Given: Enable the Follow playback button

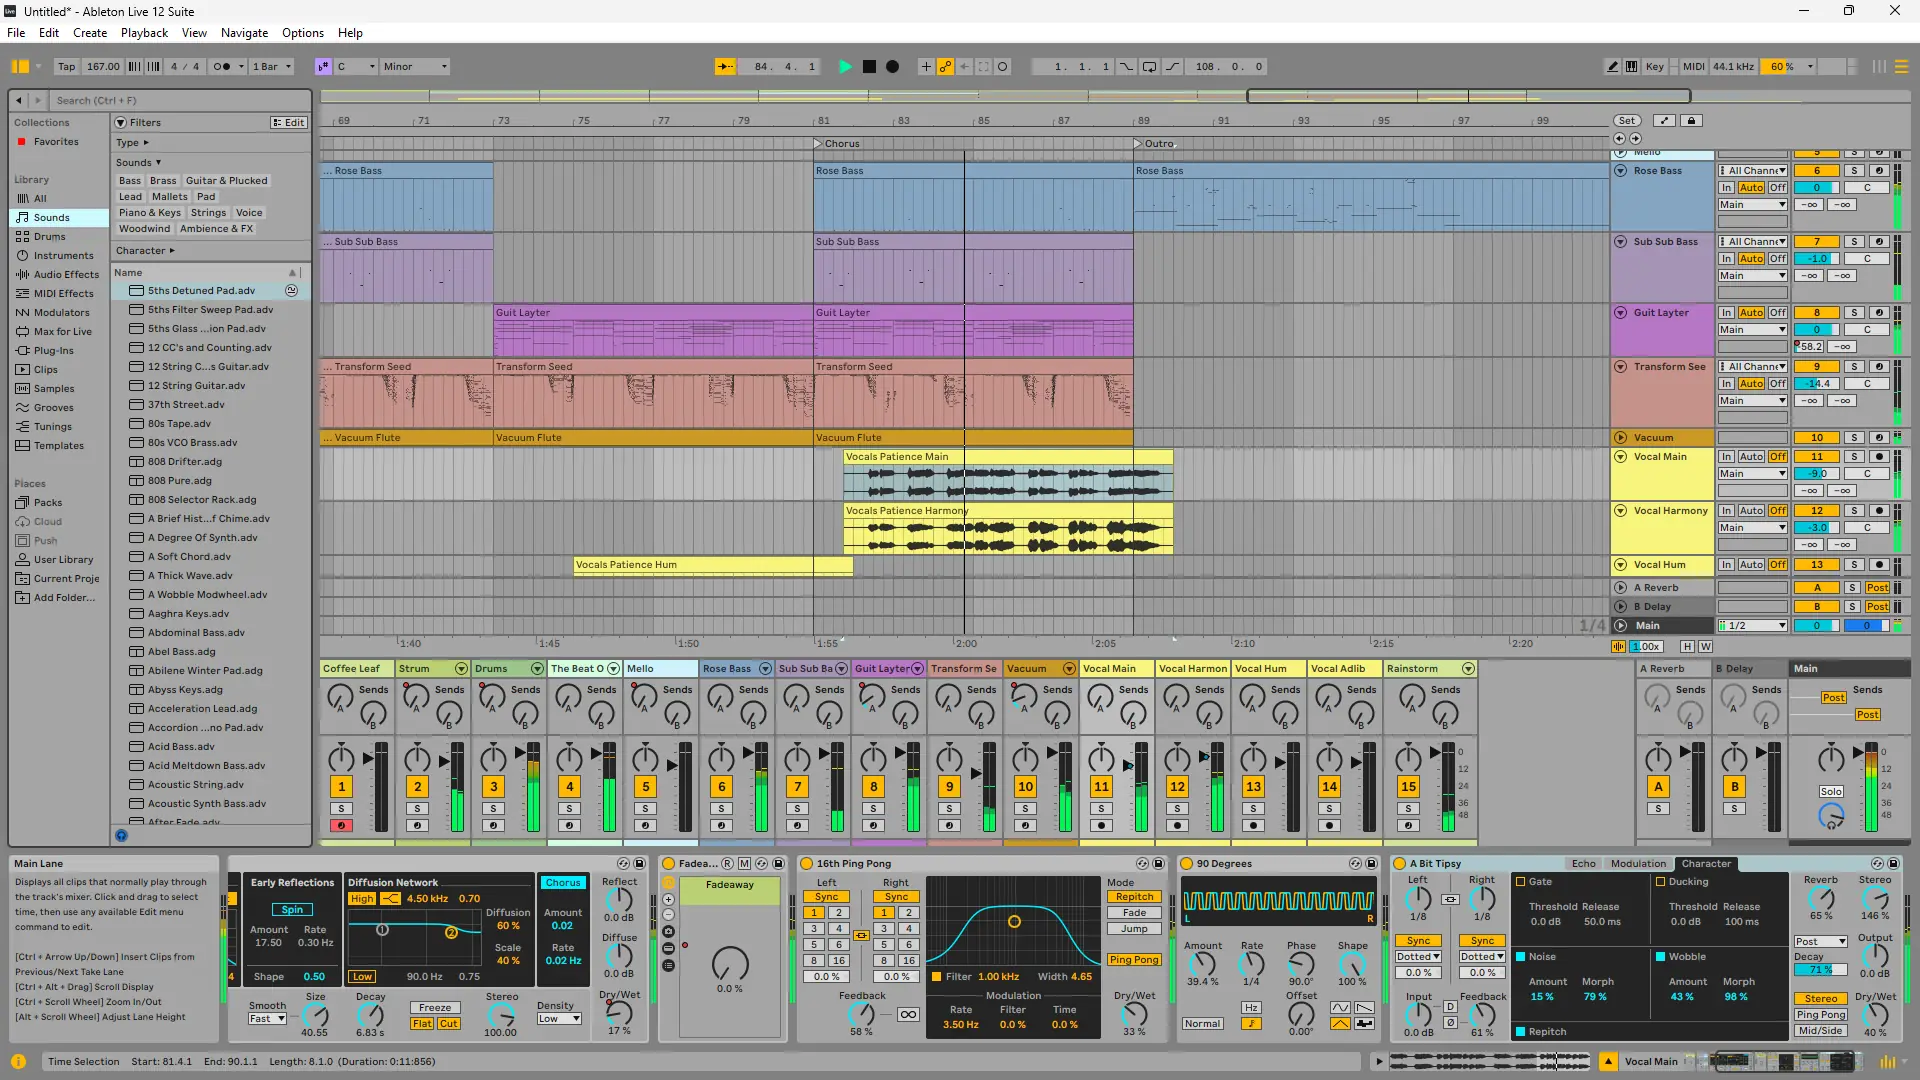Looking at the screenshot, I should pyautogui.click(x=725, y=67).
